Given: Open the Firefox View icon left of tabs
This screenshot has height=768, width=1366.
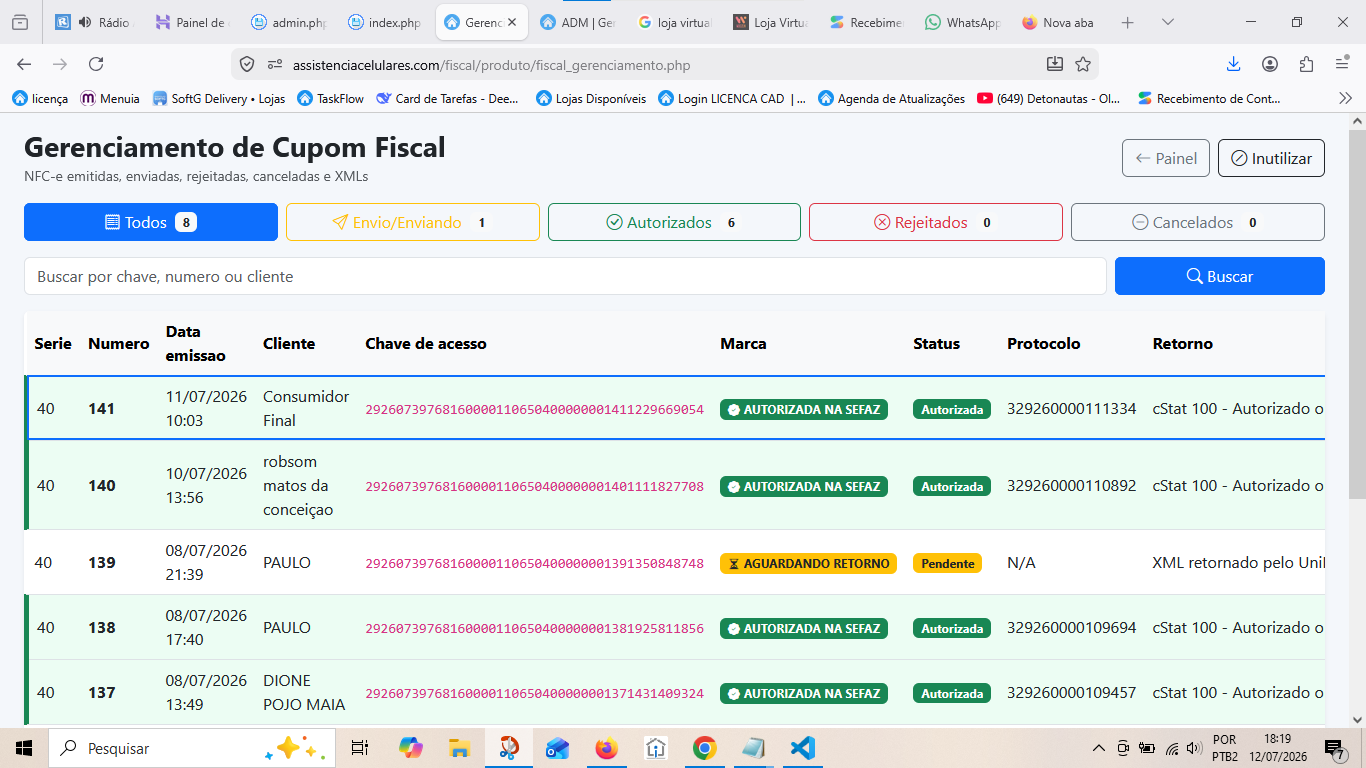Looking at the screenshot, I should pyautogui.click(x=20, y=22).
